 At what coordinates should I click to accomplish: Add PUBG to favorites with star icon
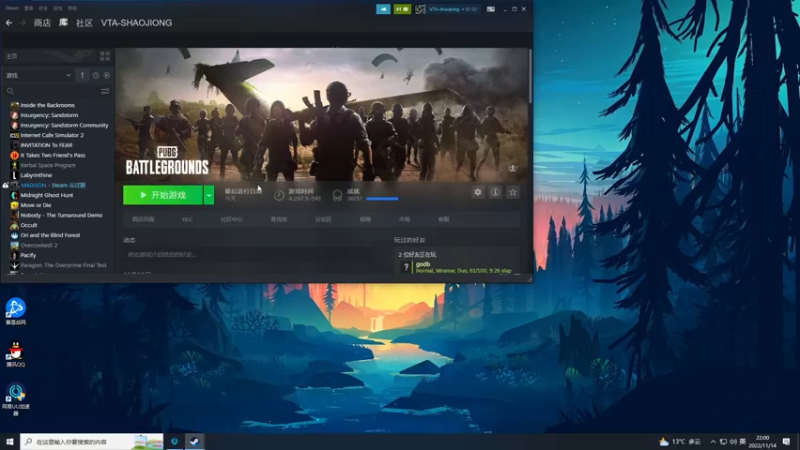(513, 192)
